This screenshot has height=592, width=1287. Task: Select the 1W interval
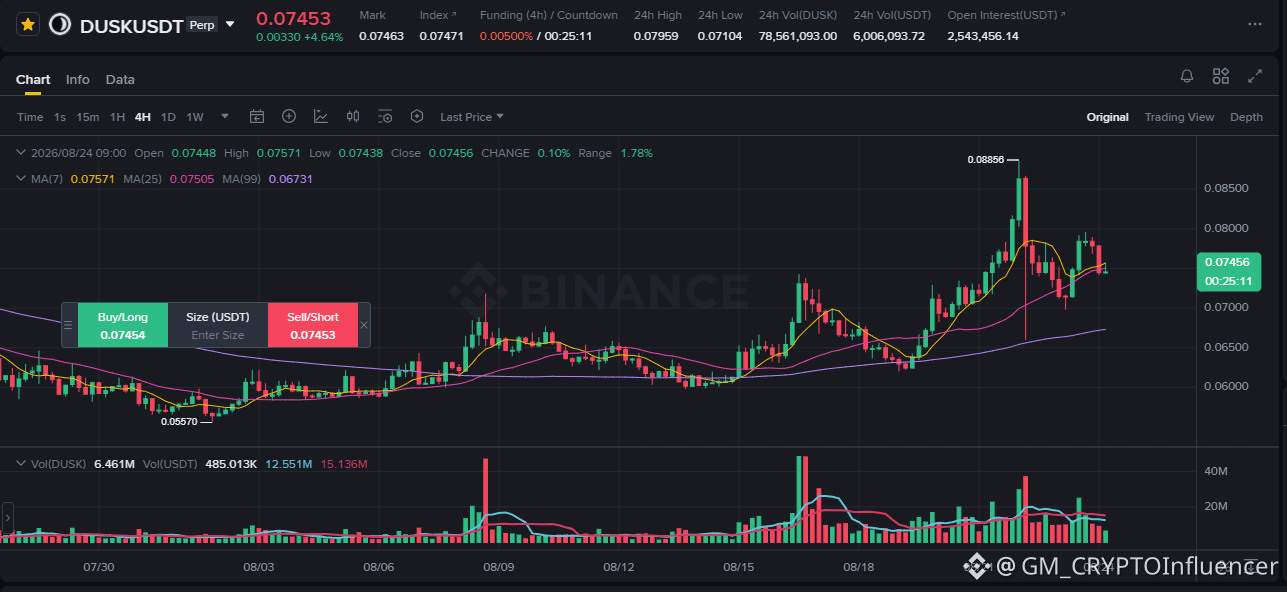(195, 117)
